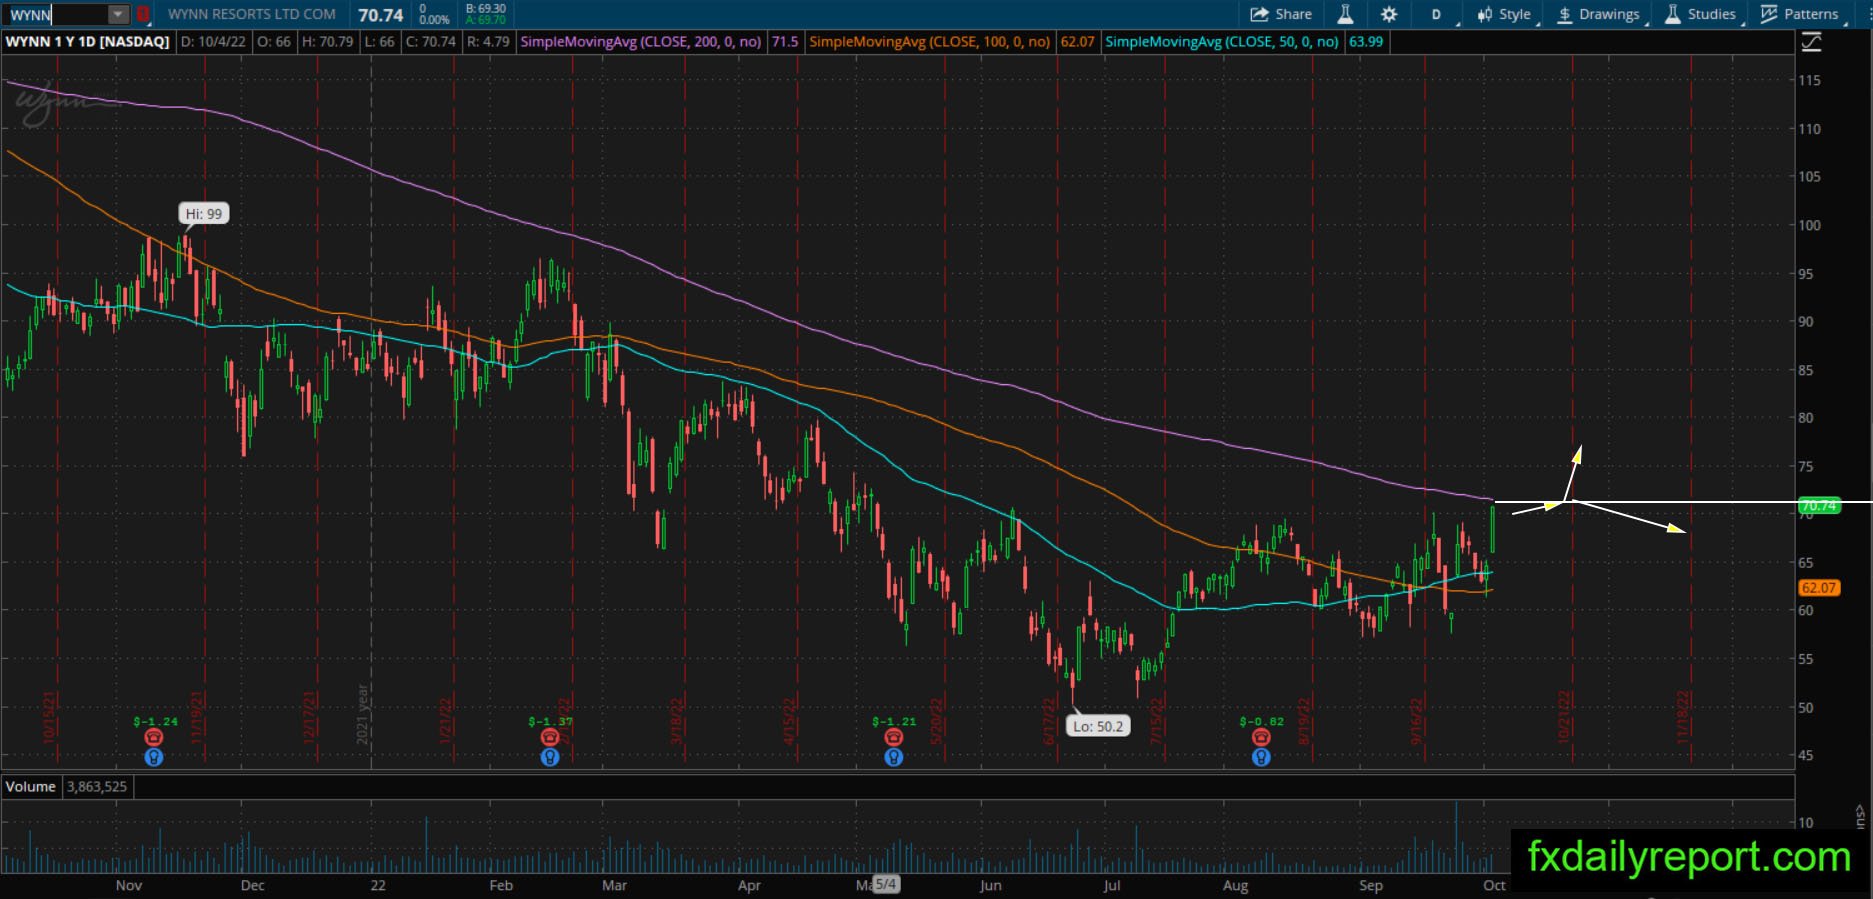The image size is (1873, 899).
Task: Click the orange 62.07 price axis label
Action: coord(1818,588)
